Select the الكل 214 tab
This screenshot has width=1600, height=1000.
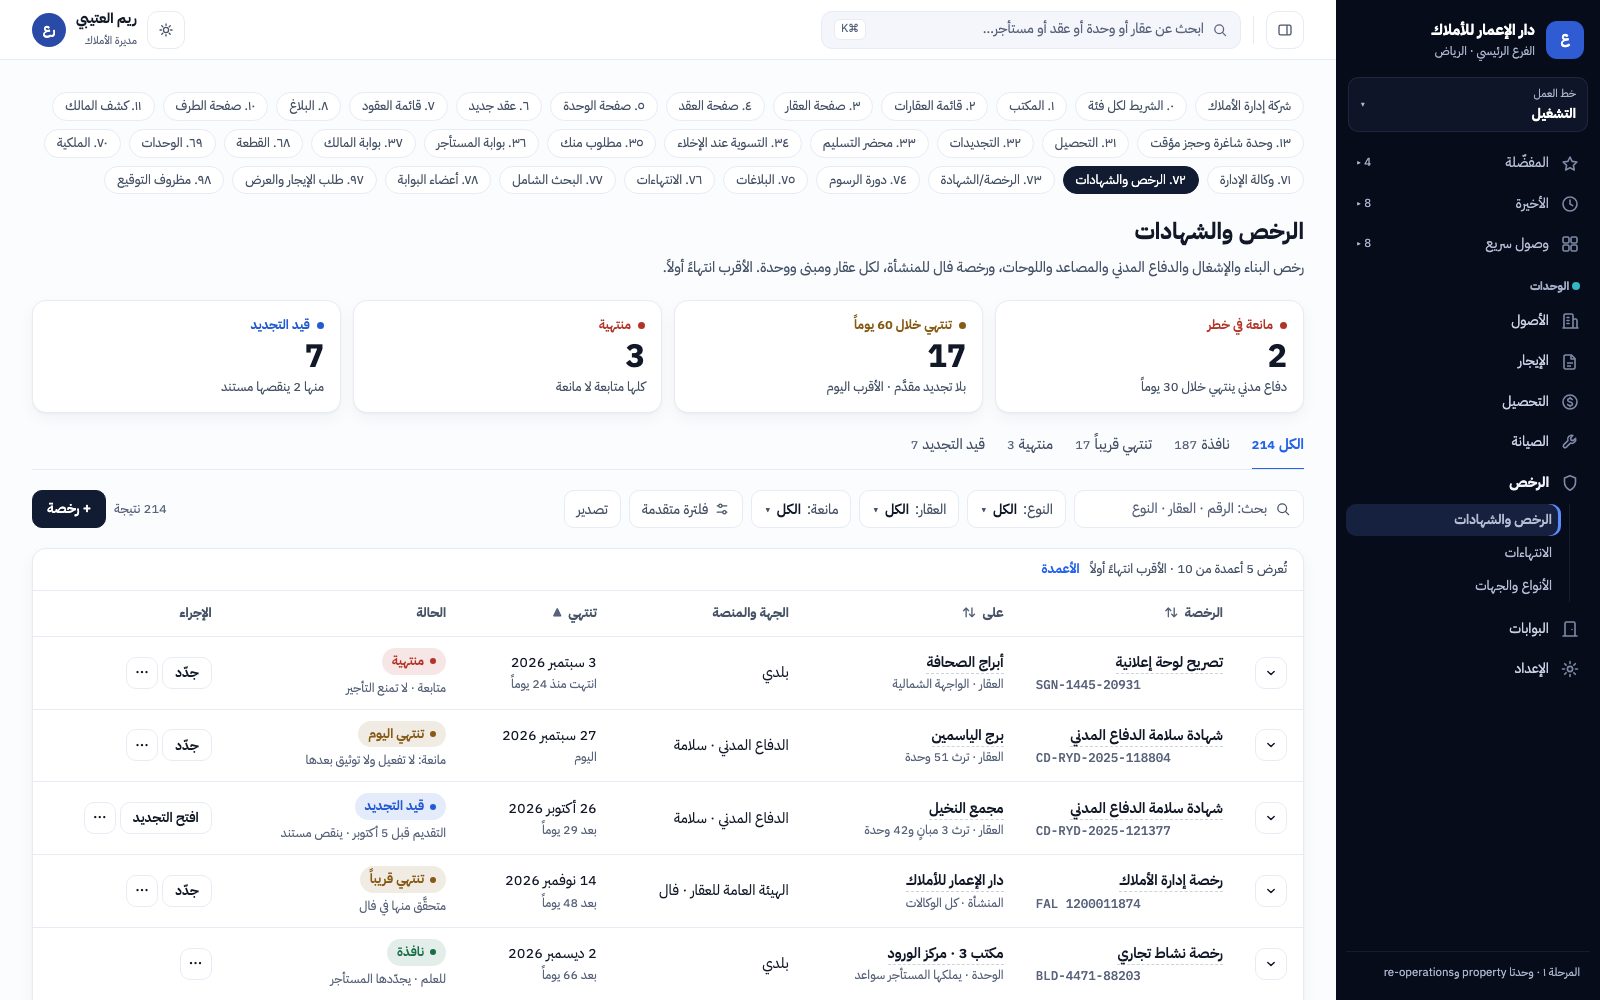point(1278,445)
